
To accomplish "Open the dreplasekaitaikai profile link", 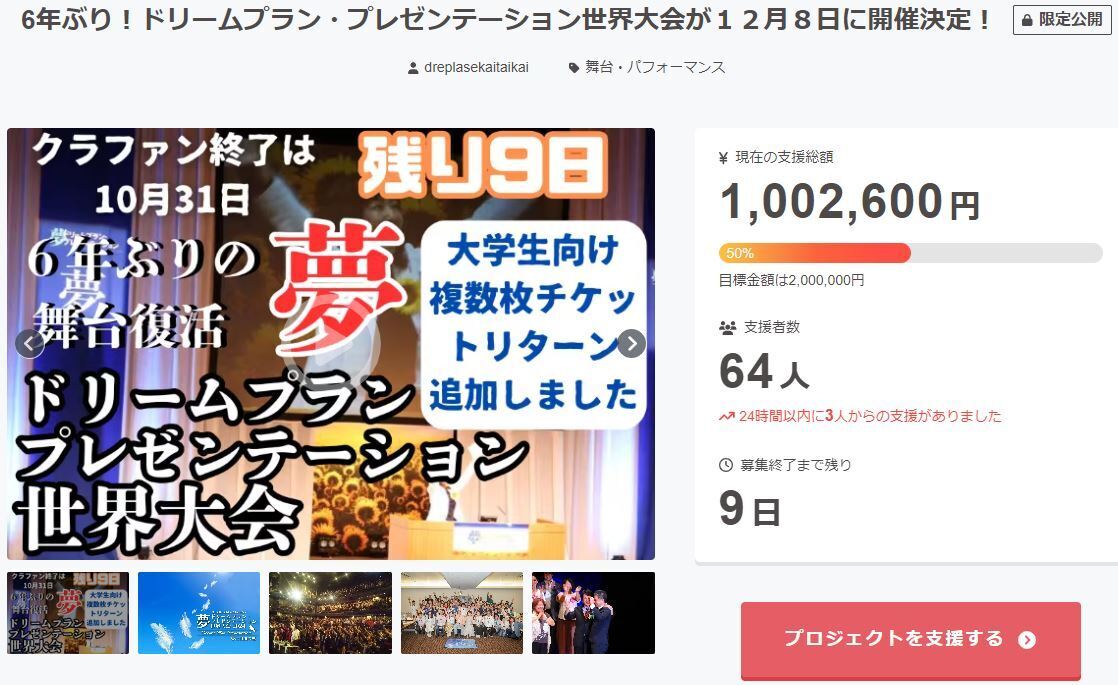I will [x=476, y=68].
